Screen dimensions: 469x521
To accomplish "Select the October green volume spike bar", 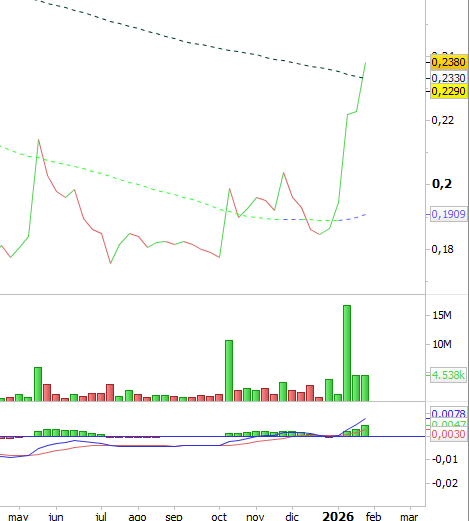I will click(229, 371).
